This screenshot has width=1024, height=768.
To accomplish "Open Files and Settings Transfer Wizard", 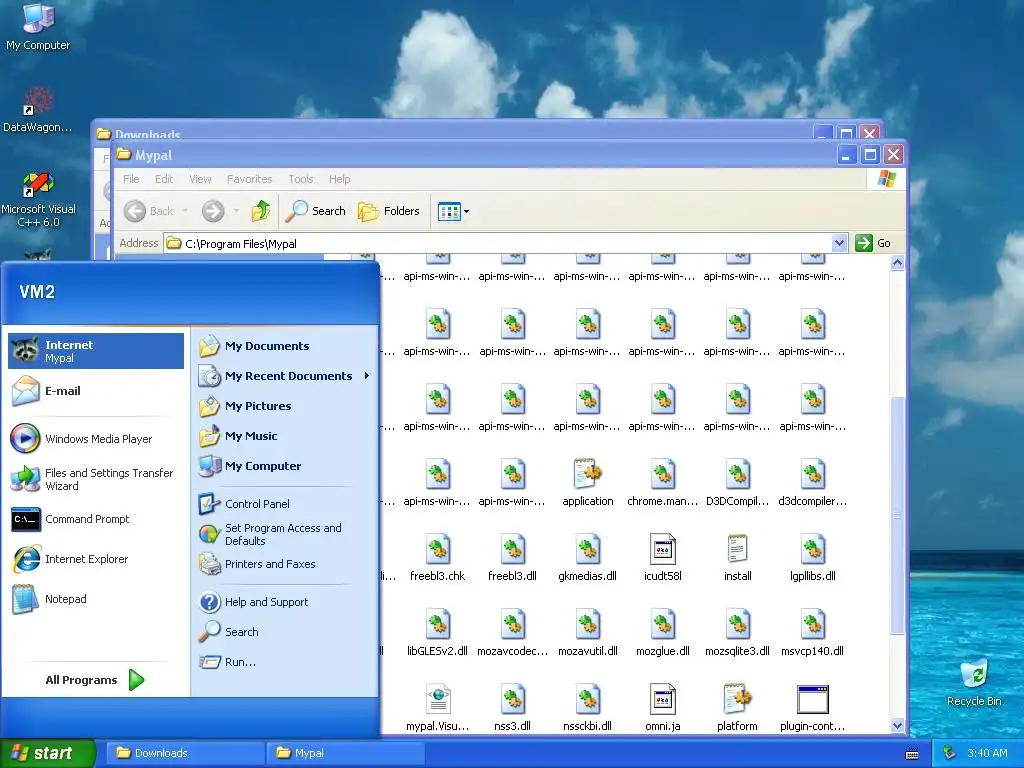I will (x=96, y=479).
